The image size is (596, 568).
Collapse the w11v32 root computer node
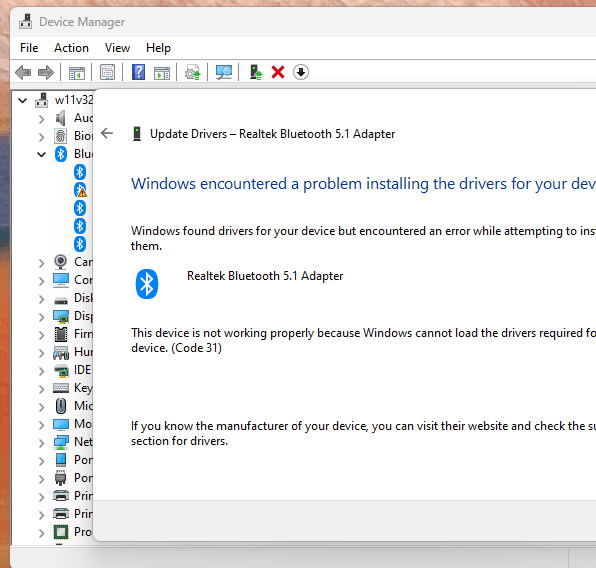tap(23, 101)
